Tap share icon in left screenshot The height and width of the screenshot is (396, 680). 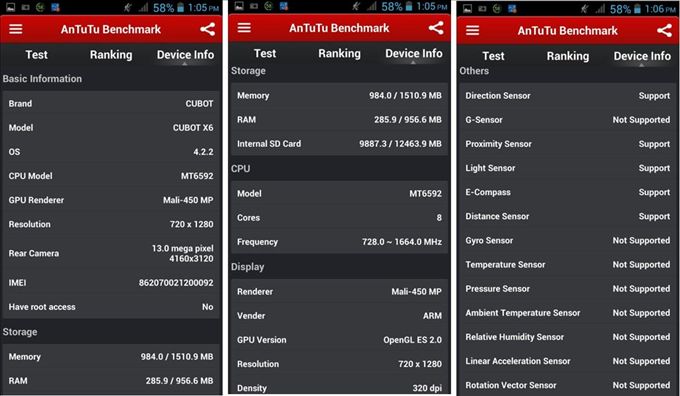tap(207, 29)
